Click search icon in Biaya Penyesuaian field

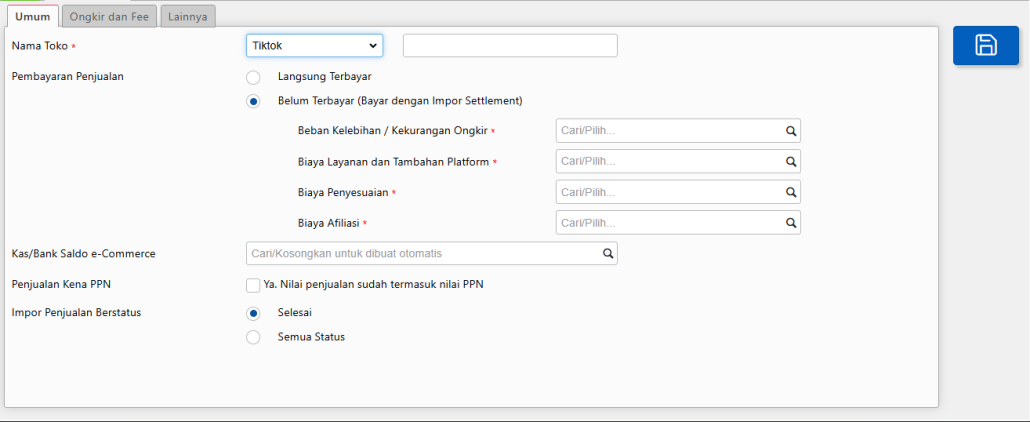(789, 192)
